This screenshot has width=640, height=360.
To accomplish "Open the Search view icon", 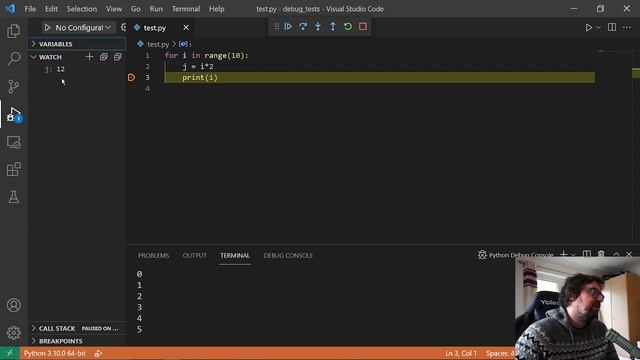I will coord(13,58).
